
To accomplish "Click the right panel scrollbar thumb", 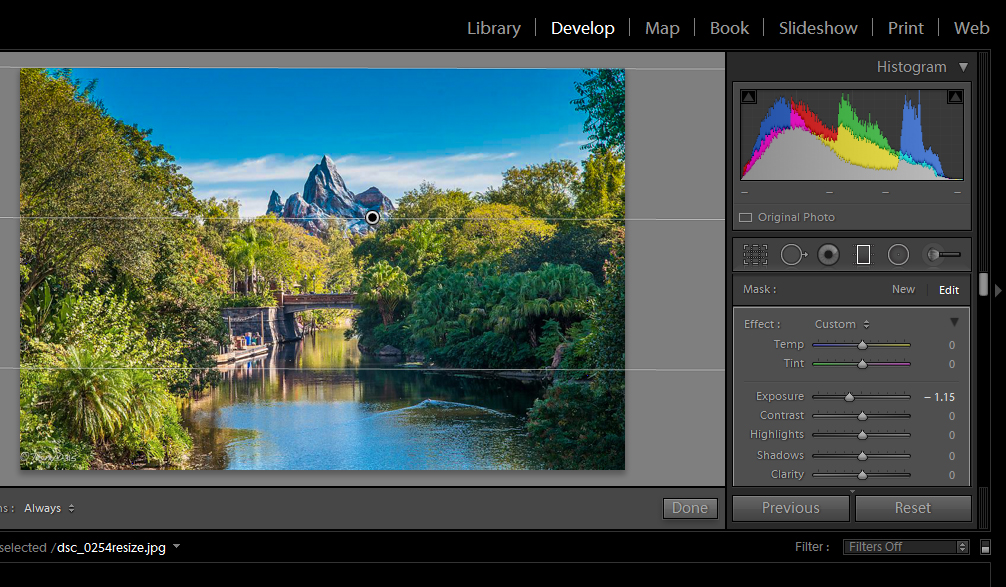I will 983,284.
